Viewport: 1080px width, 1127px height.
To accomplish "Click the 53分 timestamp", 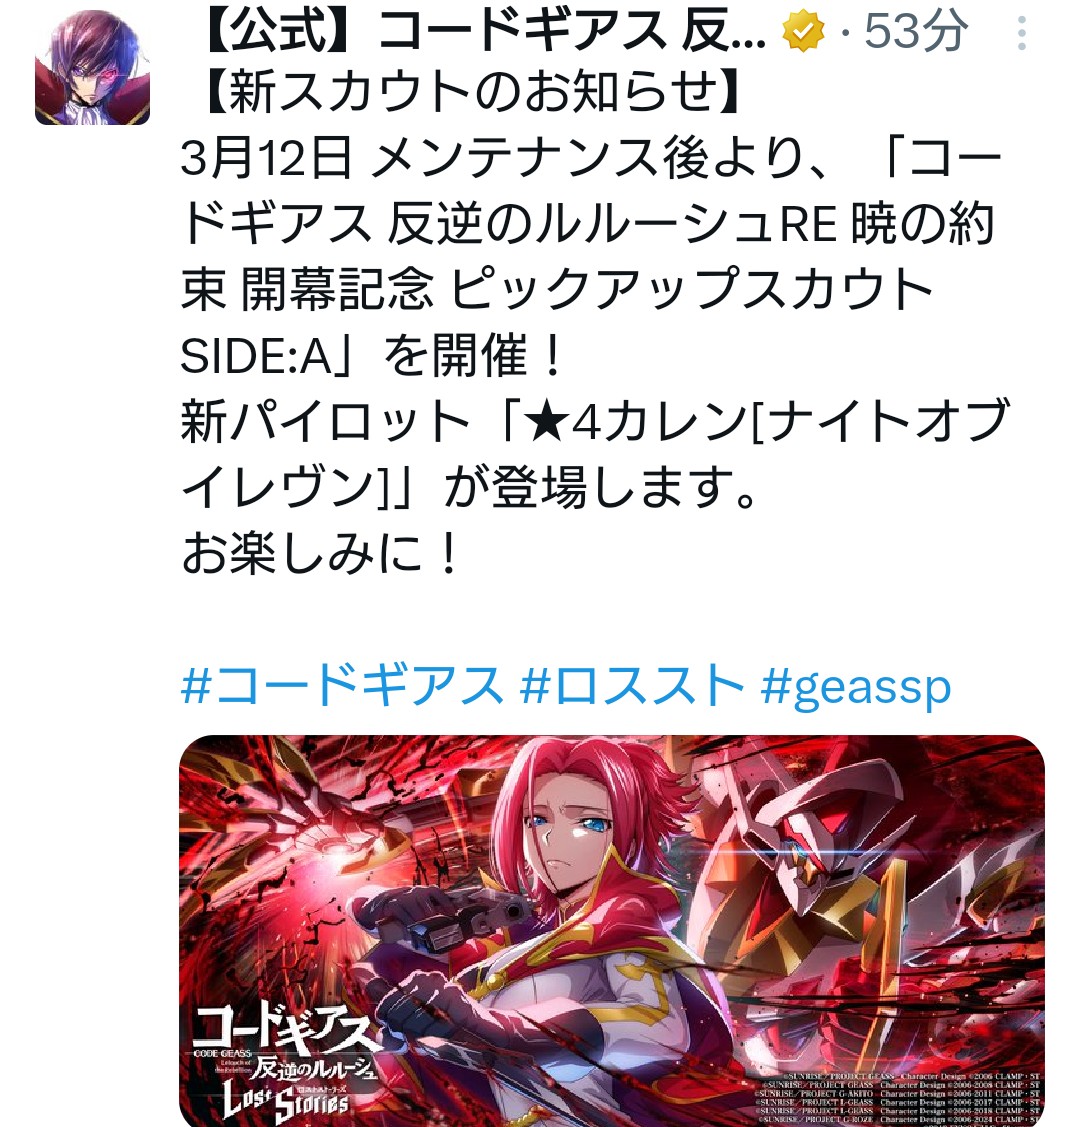I will click(915, 32).
